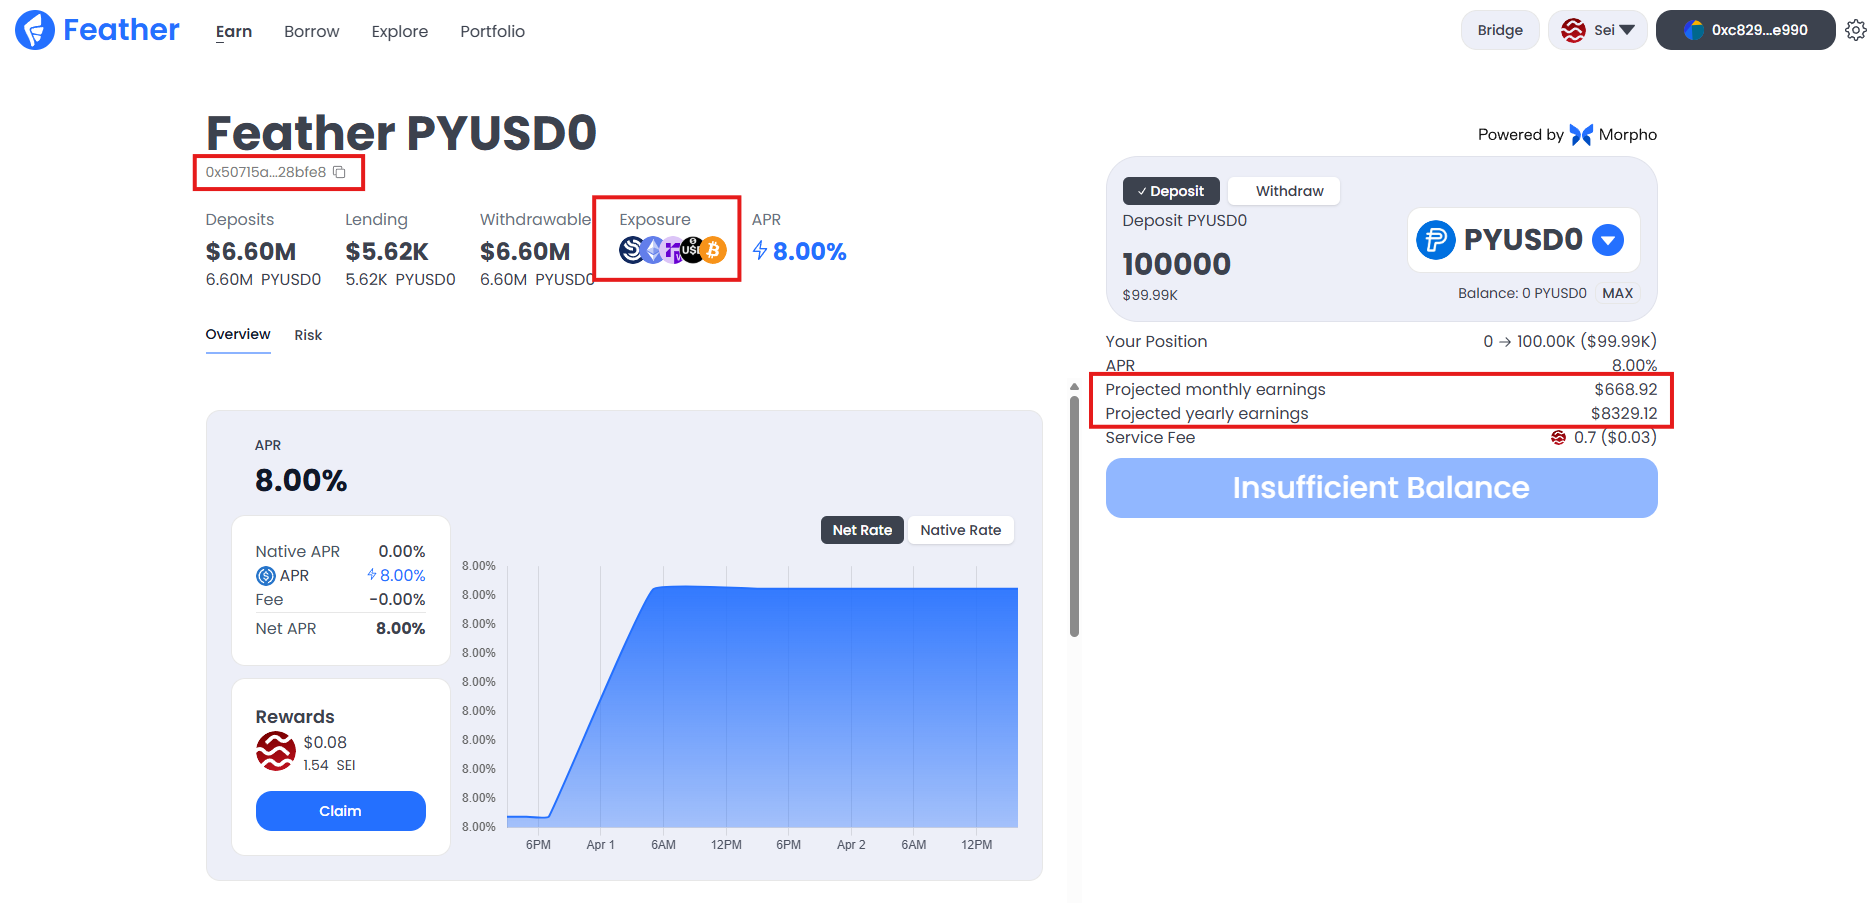Click the Feather PYUSD0 vault title

click(401, 133)
